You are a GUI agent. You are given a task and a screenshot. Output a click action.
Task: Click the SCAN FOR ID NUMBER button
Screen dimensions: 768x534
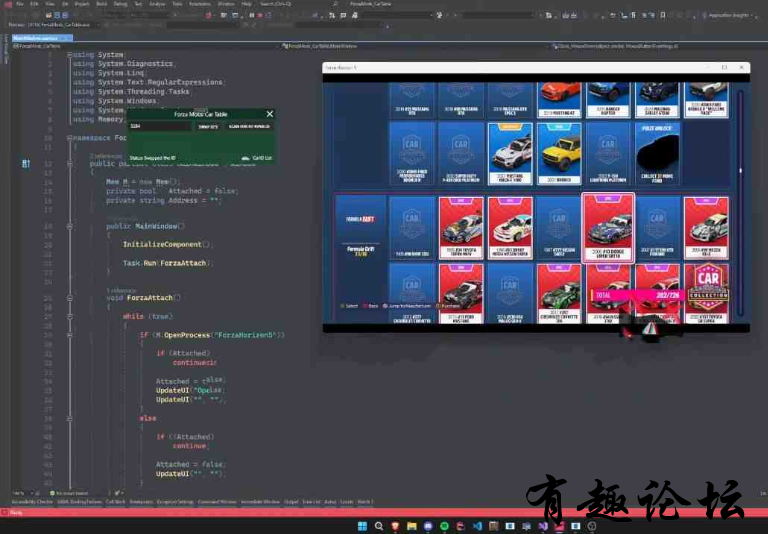(249, 126)
